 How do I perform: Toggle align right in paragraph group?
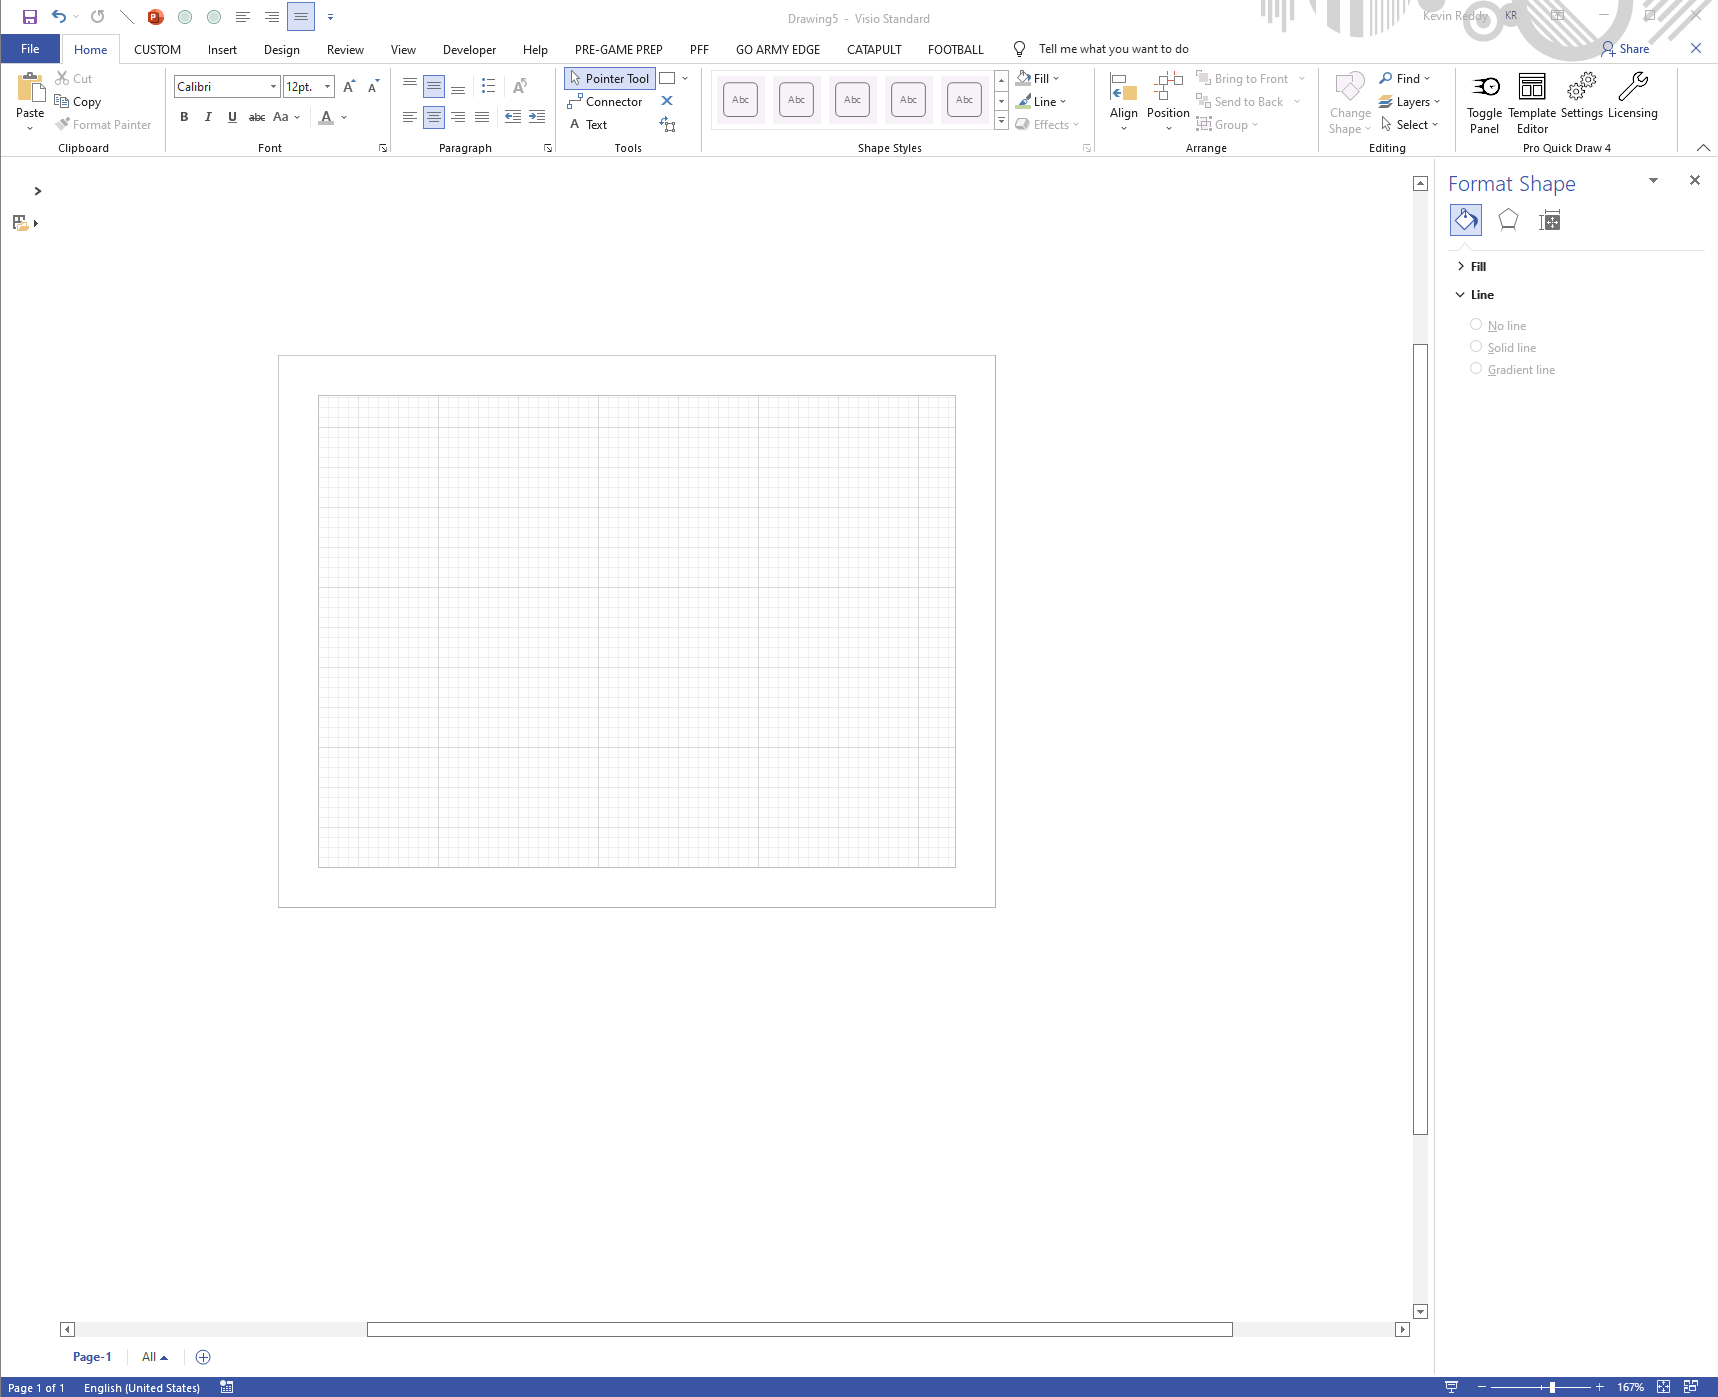click(458, 117)
